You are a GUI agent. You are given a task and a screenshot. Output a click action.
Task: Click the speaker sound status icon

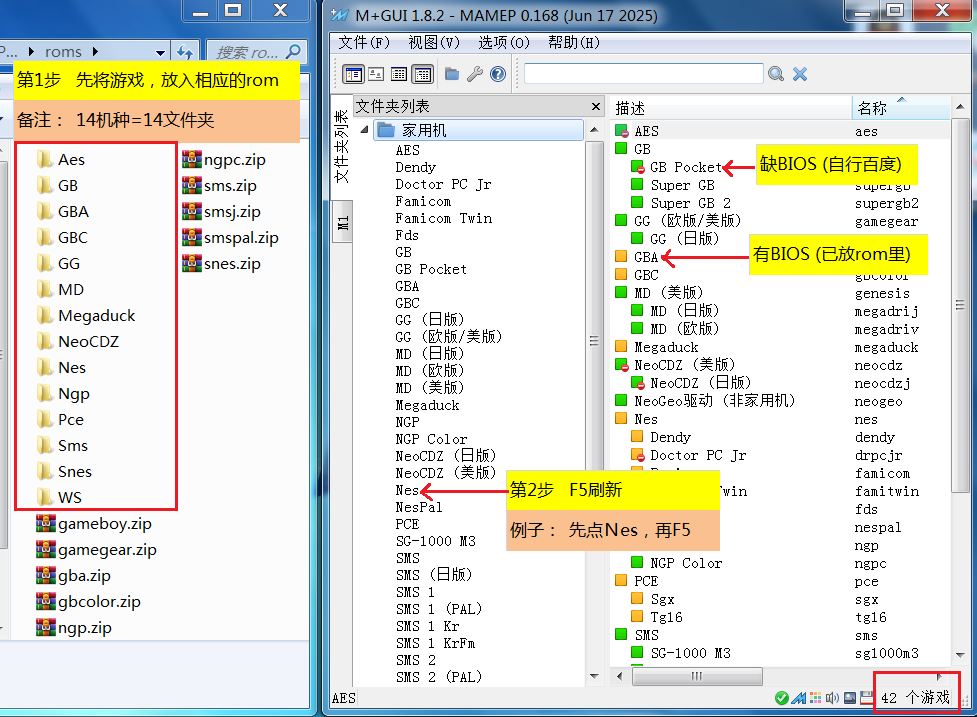832,698
